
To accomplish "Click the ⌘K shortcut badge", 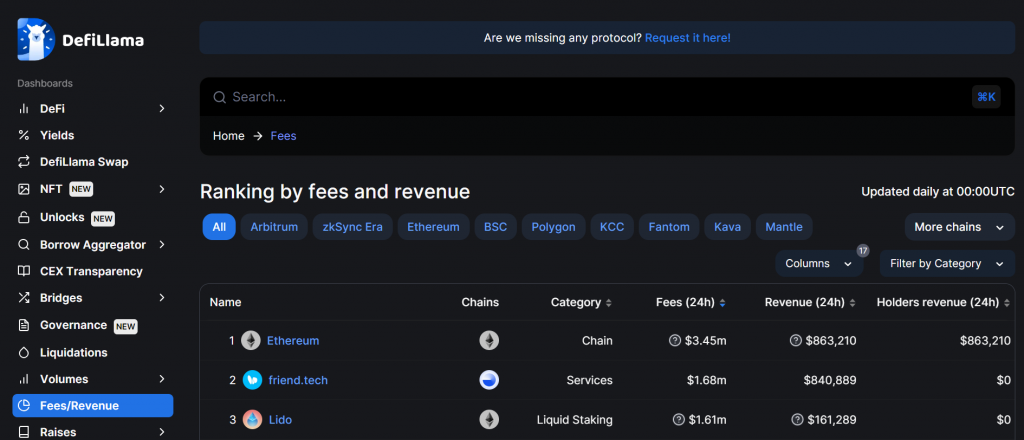I will click(x=986, y=97).
